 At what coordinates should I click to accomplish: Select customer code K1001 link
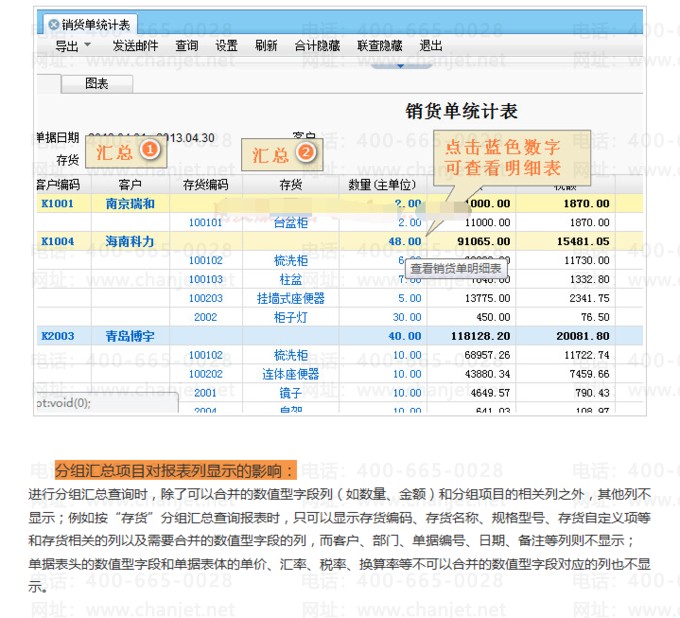point(58,204)
